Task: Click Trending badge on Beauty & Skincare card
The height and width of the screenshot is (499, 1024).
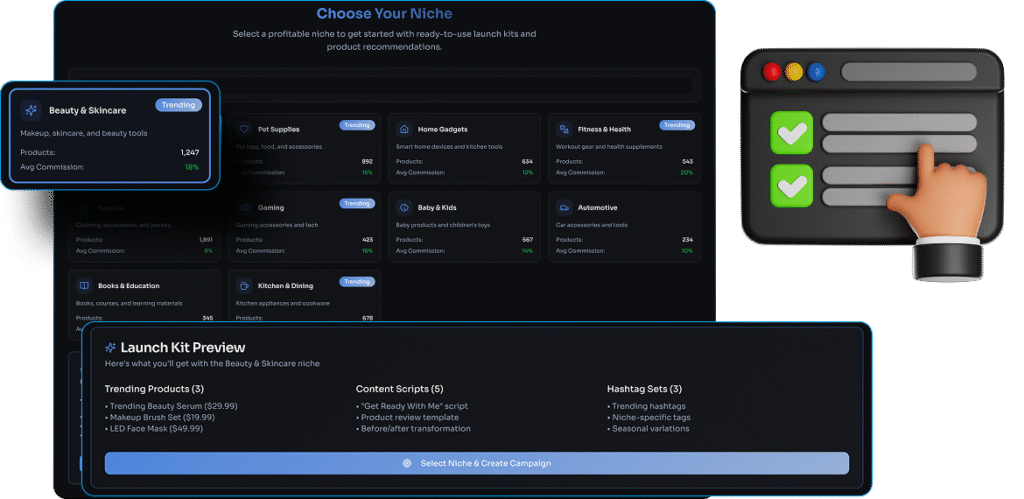Action: tap(178, 105)
